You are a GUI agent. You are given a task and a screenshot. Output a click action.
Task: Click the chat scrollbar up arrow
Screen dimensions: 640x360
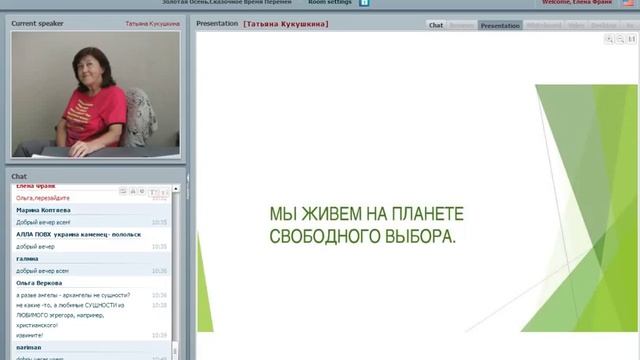tap(176, 189)
